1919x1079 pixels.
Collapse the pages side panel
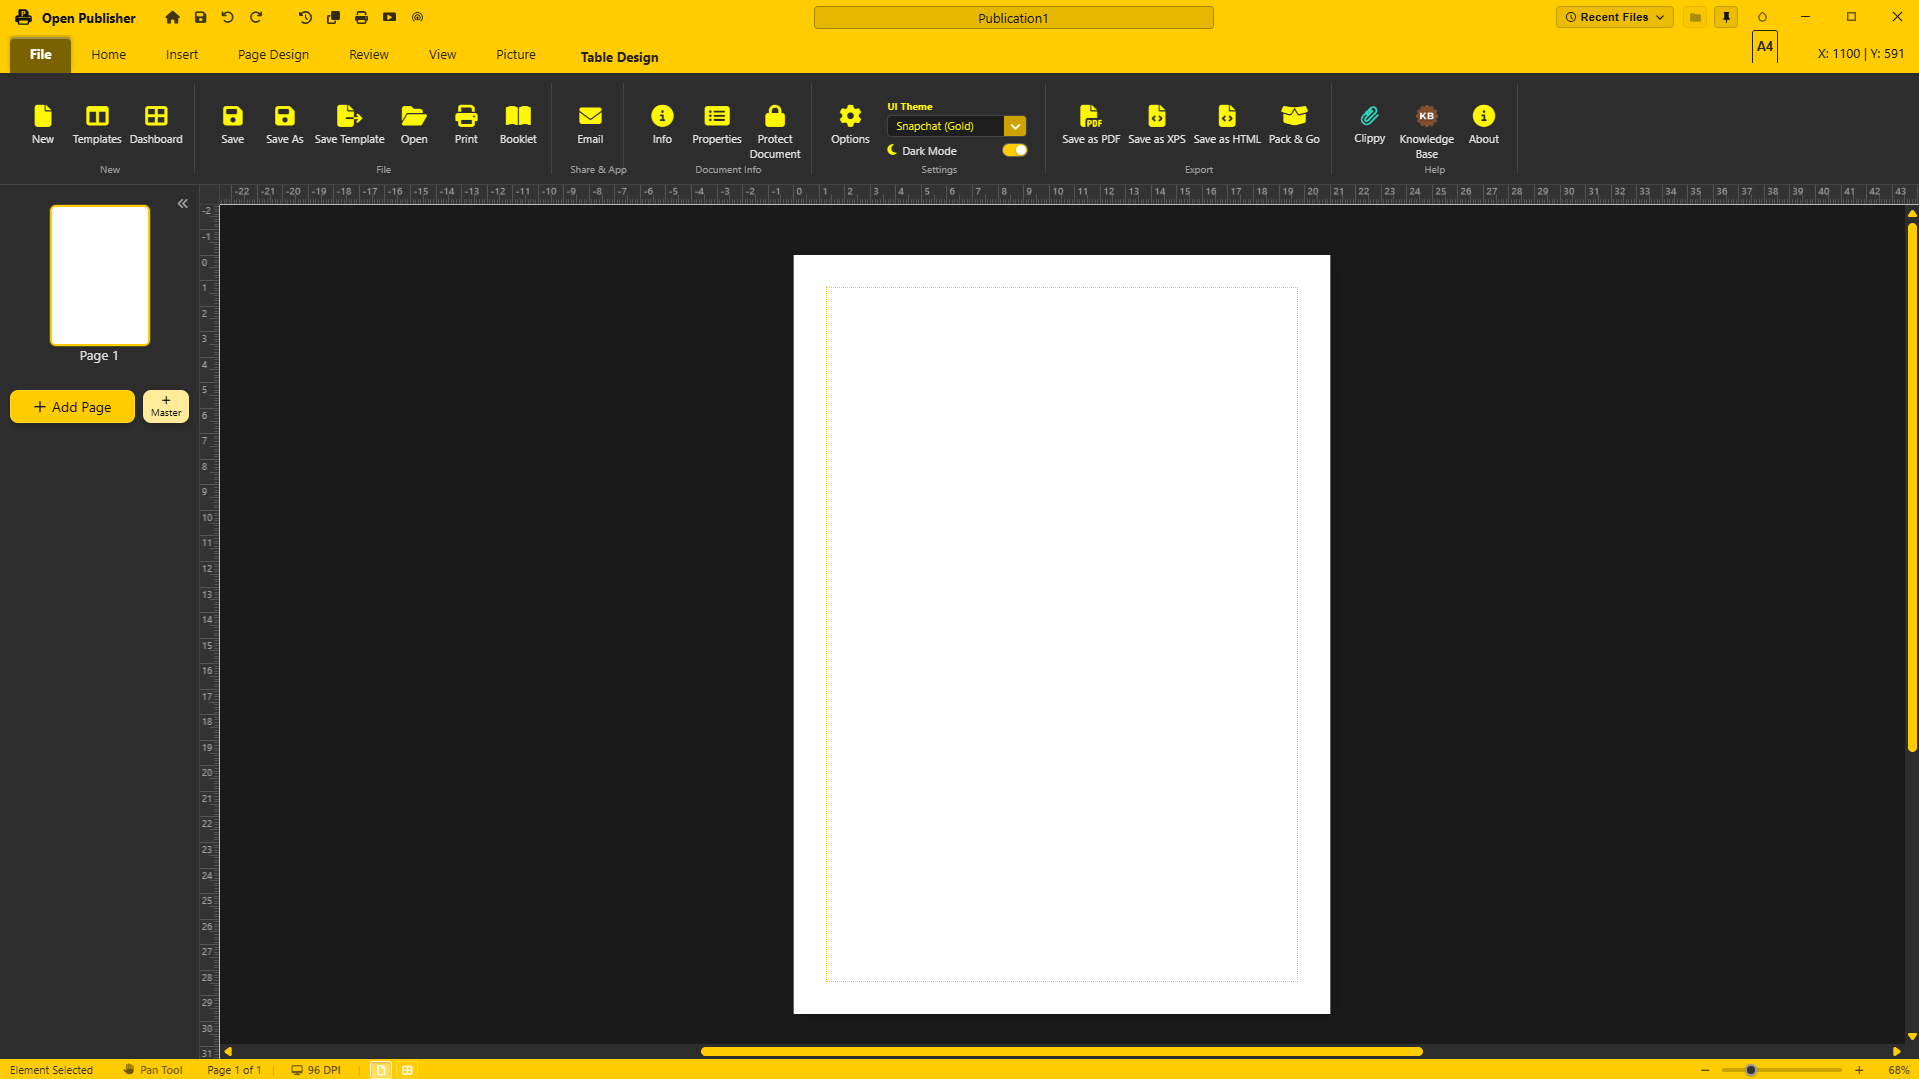pyautogui.click(x=183, y=203)
